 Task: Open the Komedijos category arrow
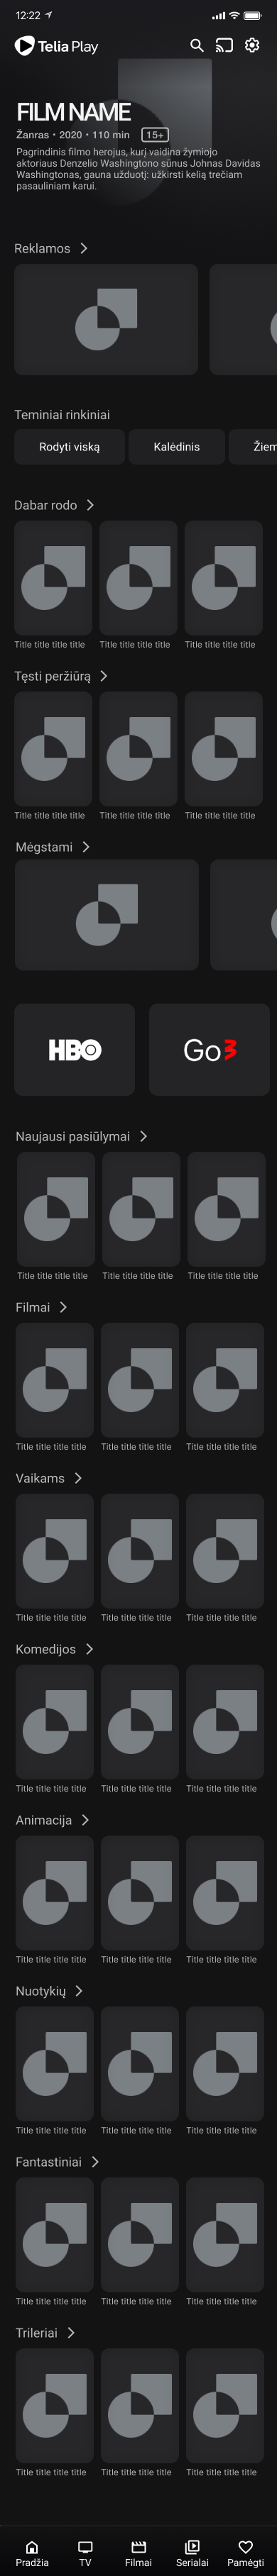pos(89,1649)
